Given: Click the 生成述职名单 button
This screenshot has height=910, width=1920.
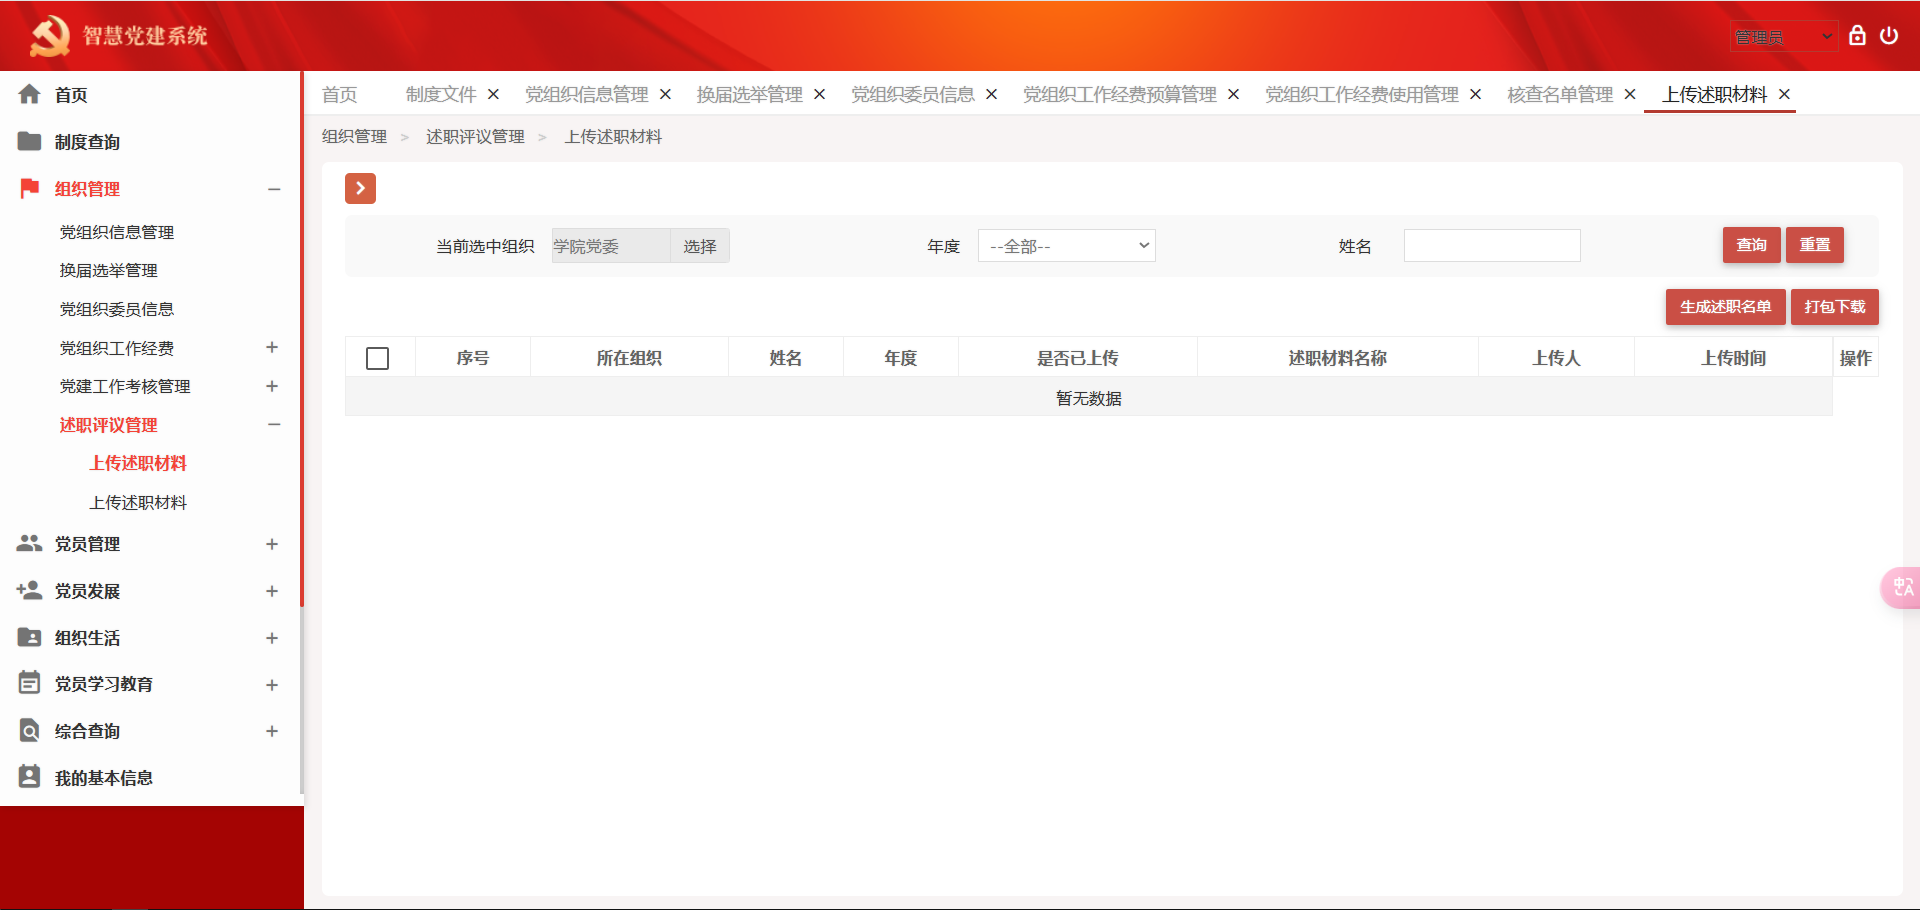Looking at the screenshot, I should 1725,307.
